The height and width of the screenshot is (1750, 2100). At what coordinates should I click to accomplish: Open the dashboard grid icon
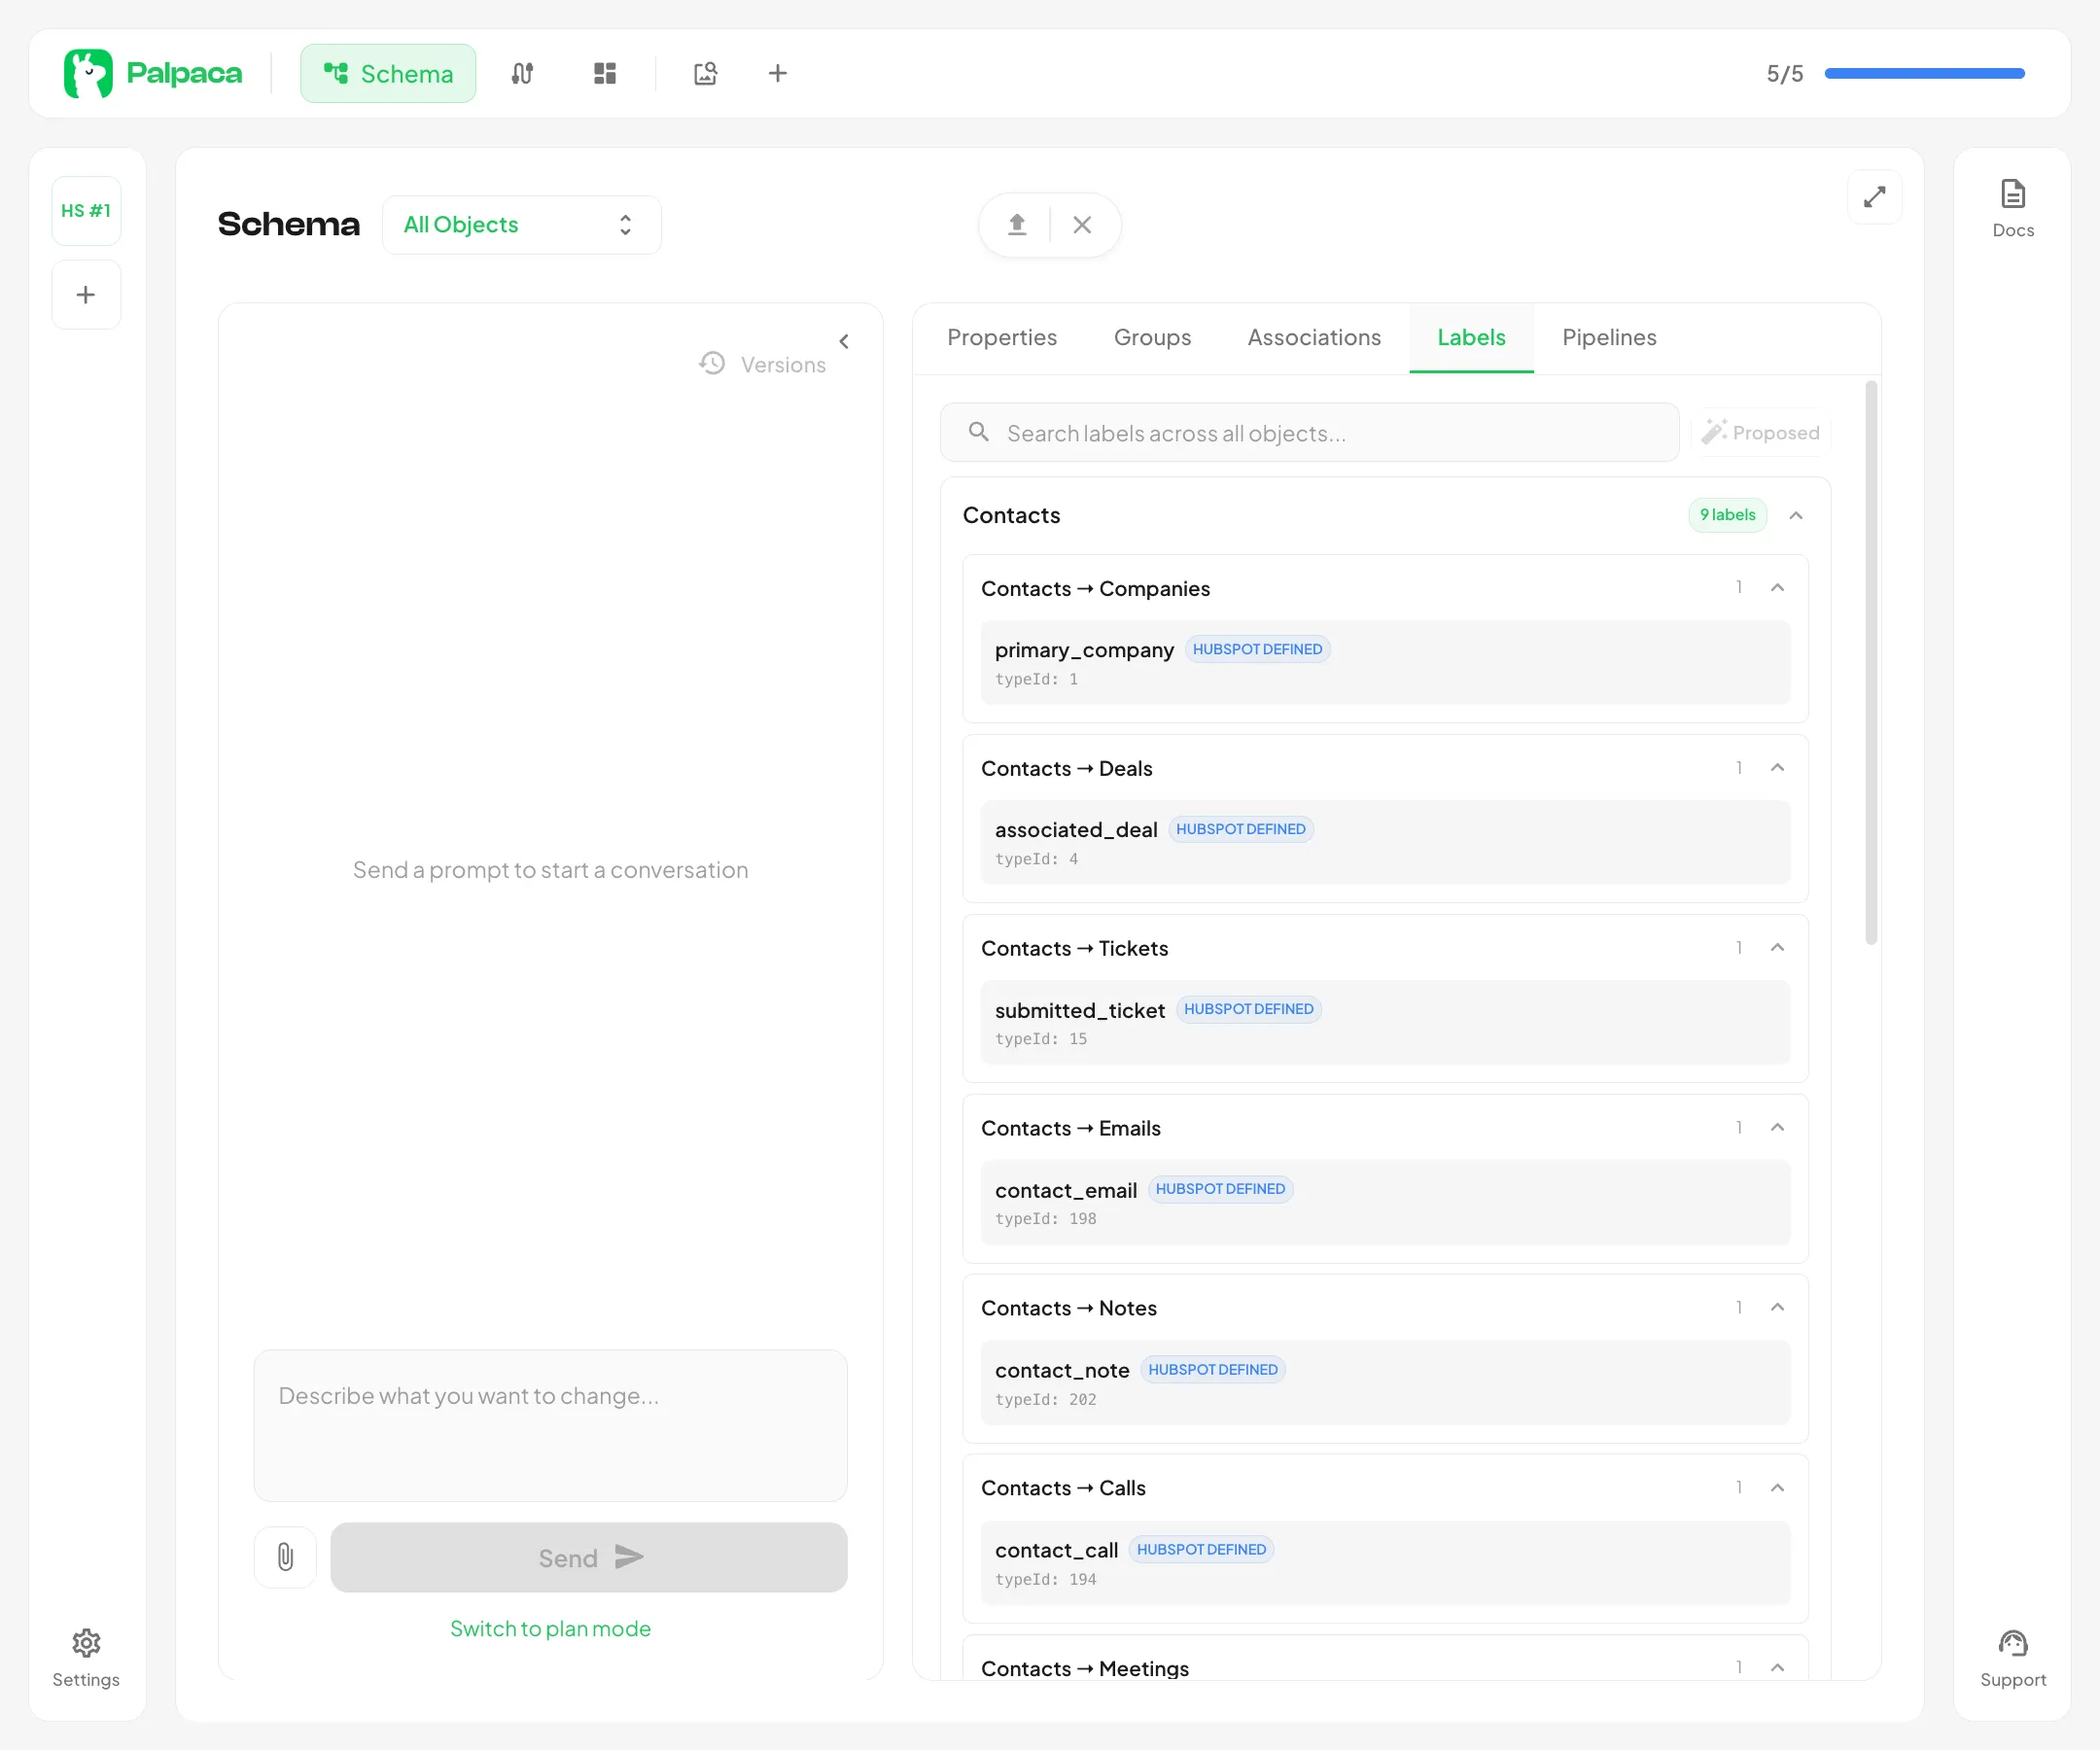[604, 73]
